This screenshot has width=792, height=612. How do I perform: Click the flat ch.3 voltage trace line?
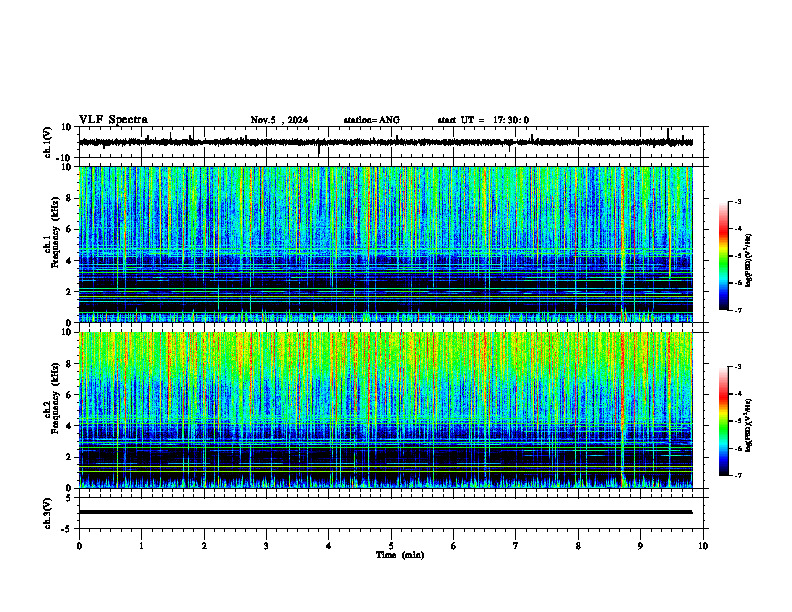pos(386,512)
